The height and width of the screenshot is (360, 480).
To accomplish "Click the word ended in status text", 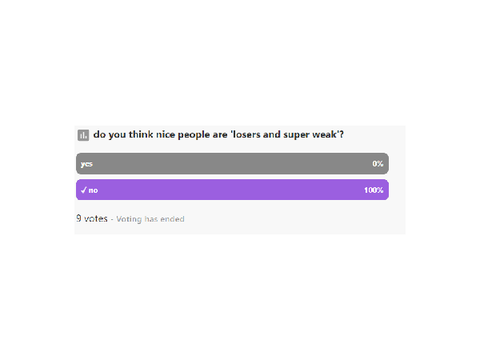I will 172,219.
